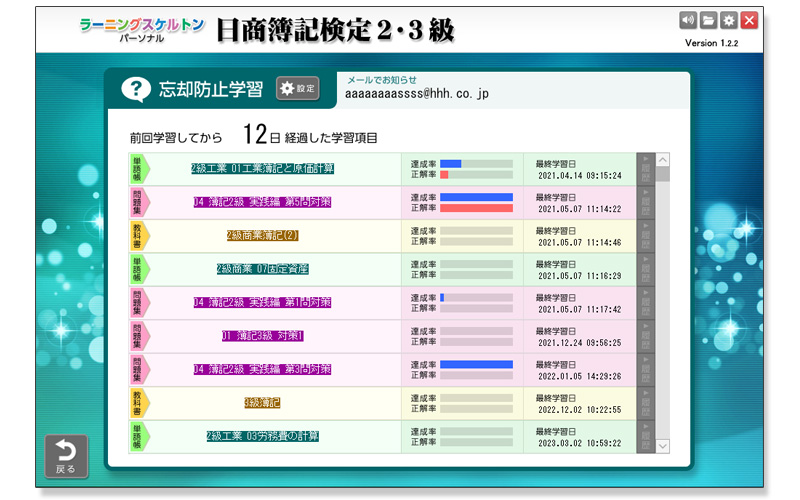Click 問題集 tag of 第3問対策 row
The width and height of the screenshot is (800, 500).
coord(139,370)
